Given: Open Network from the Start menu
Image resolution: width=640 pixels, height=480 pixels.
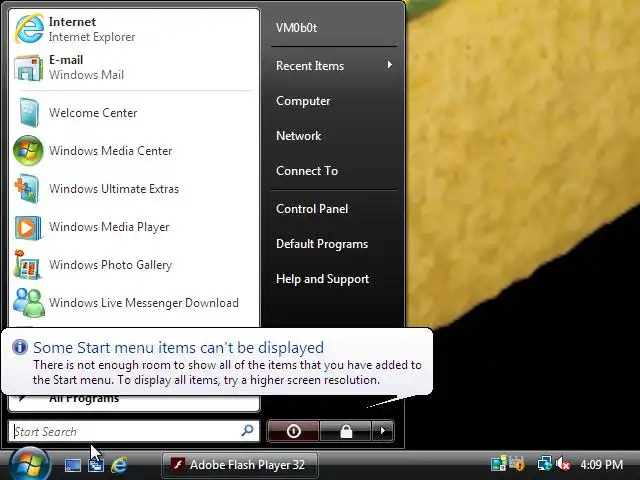Looking at the screenshot, I should [x=334, y=136].
